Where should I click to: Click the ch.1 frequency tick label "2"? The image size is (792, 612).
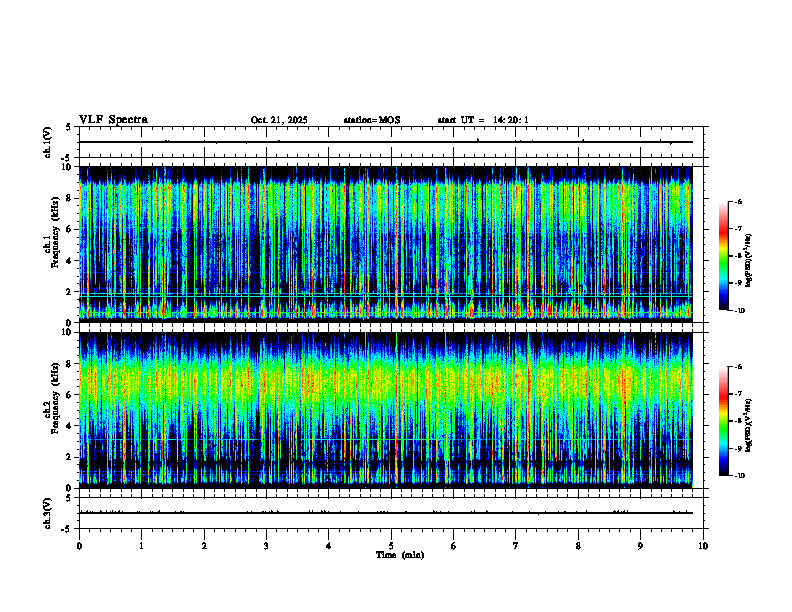pyautogui.click(x=70, y=291)
